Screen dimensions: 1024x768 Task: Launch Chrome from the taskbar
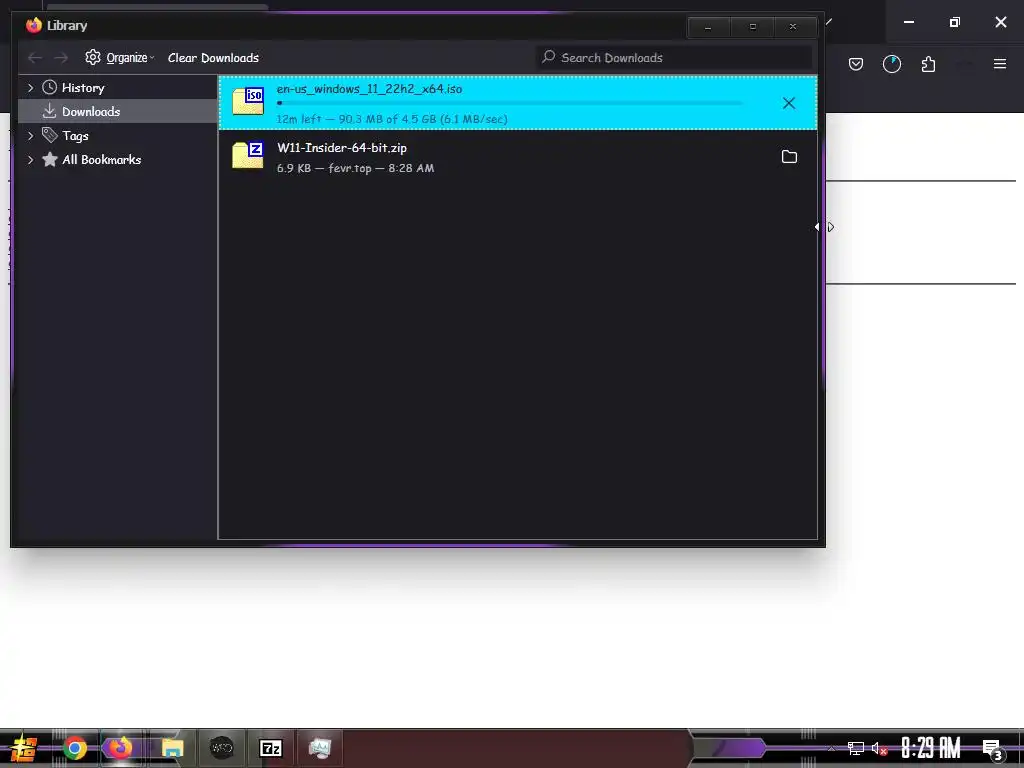click(x=75, y=748)
